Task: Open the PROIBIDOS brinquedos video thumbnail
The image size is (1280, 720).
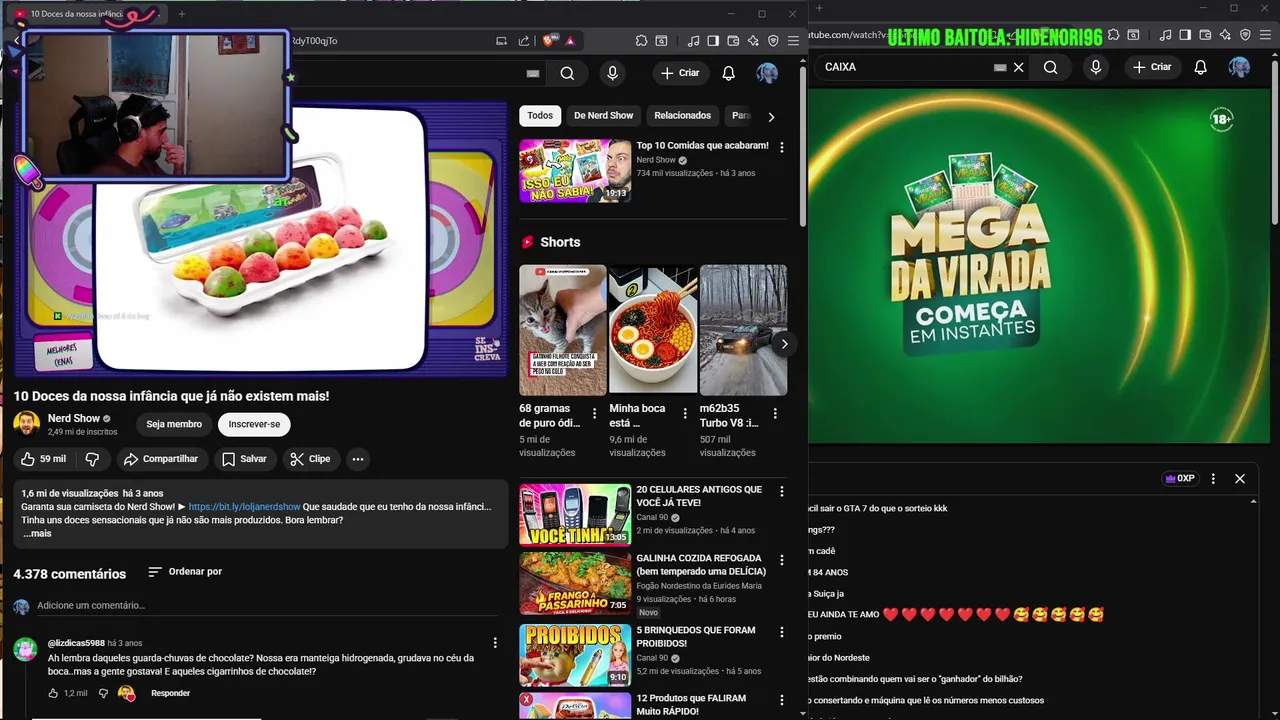Action: tap(575, 655)
